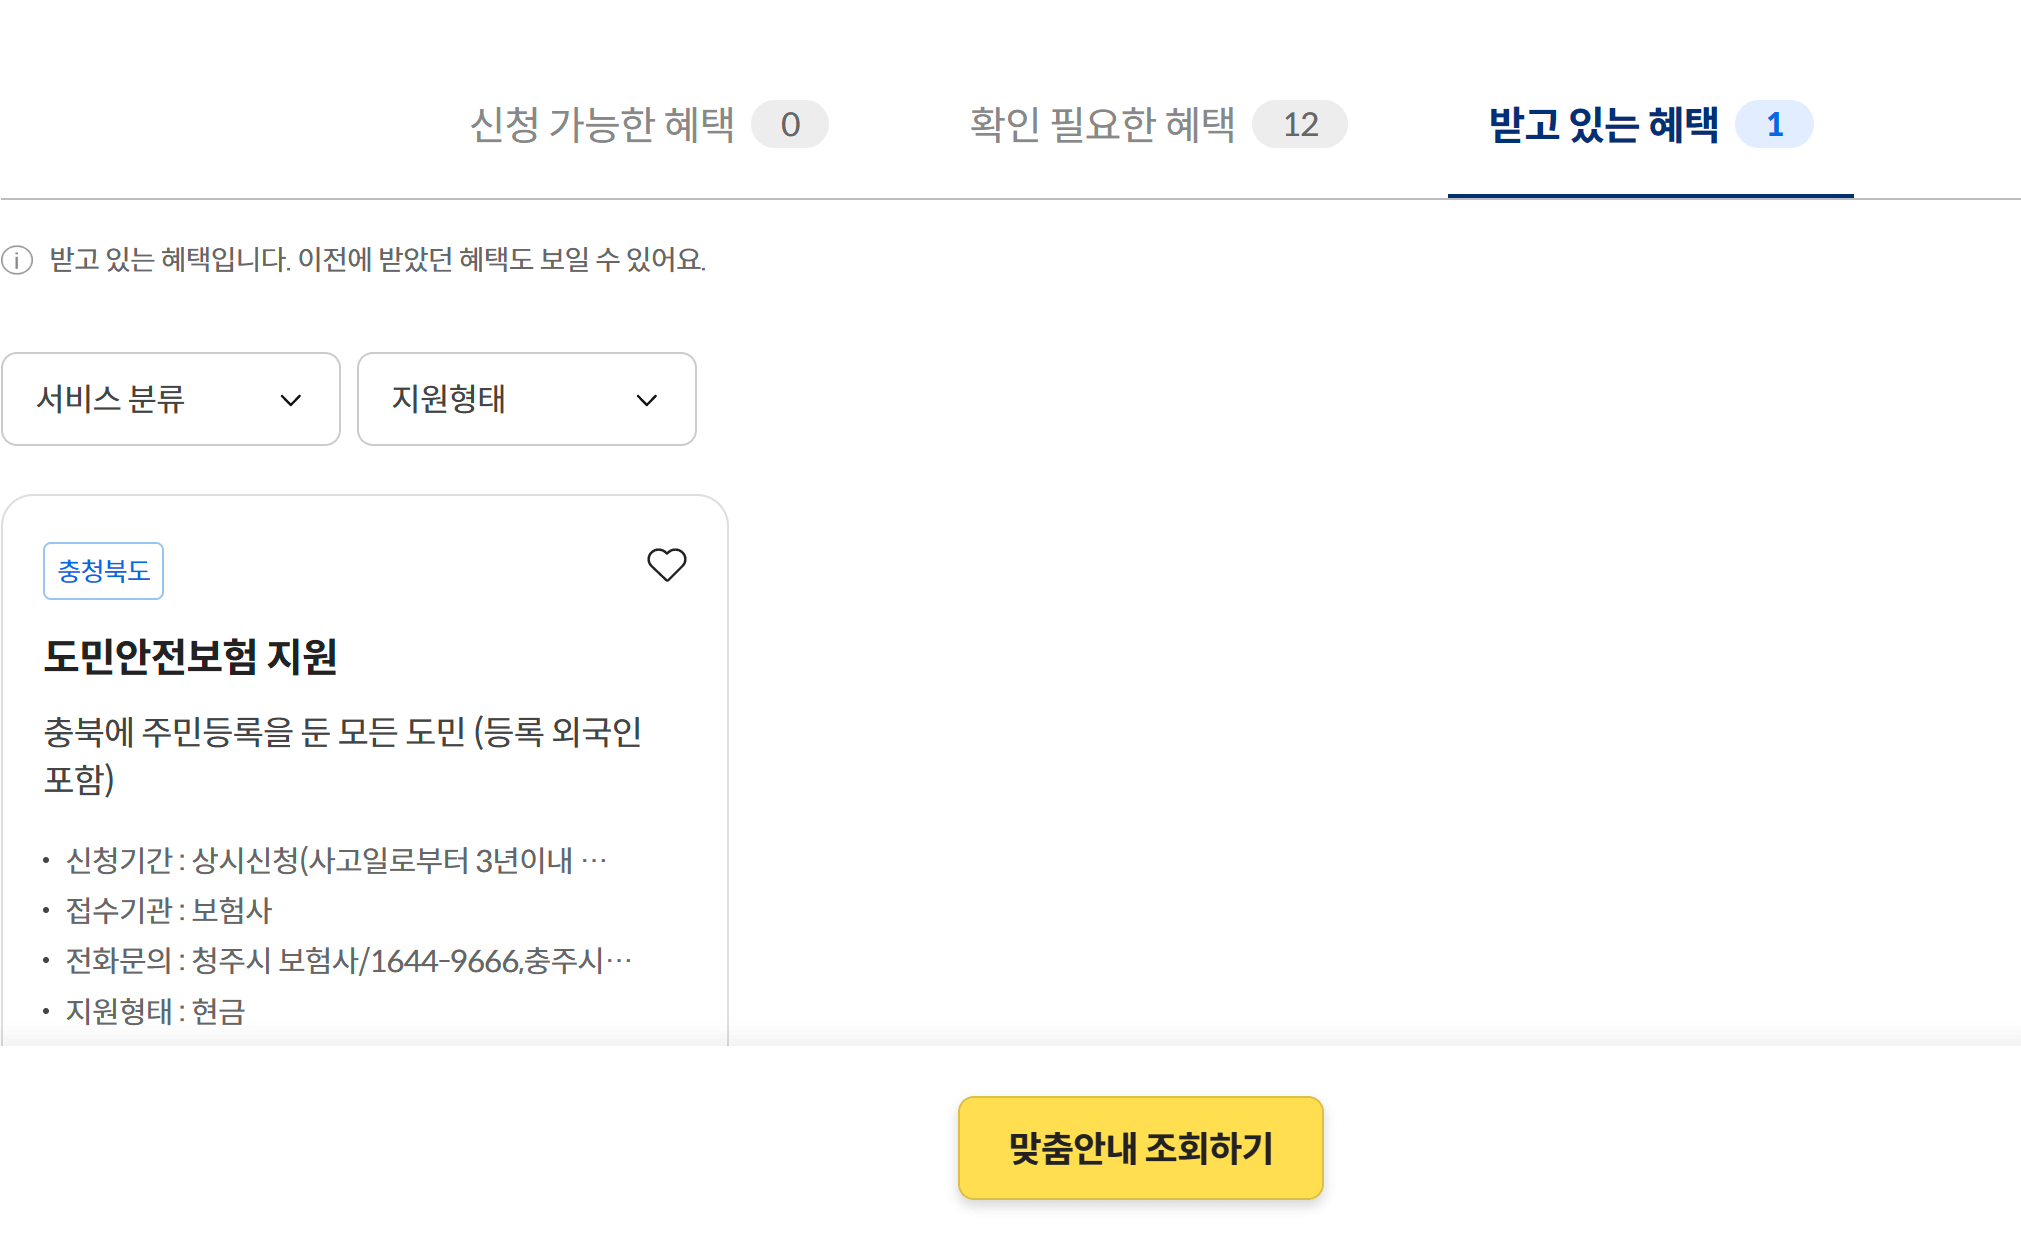Open the 지원형태 filter
This screenshot has width=2021, height=1244.
(526, 400)
